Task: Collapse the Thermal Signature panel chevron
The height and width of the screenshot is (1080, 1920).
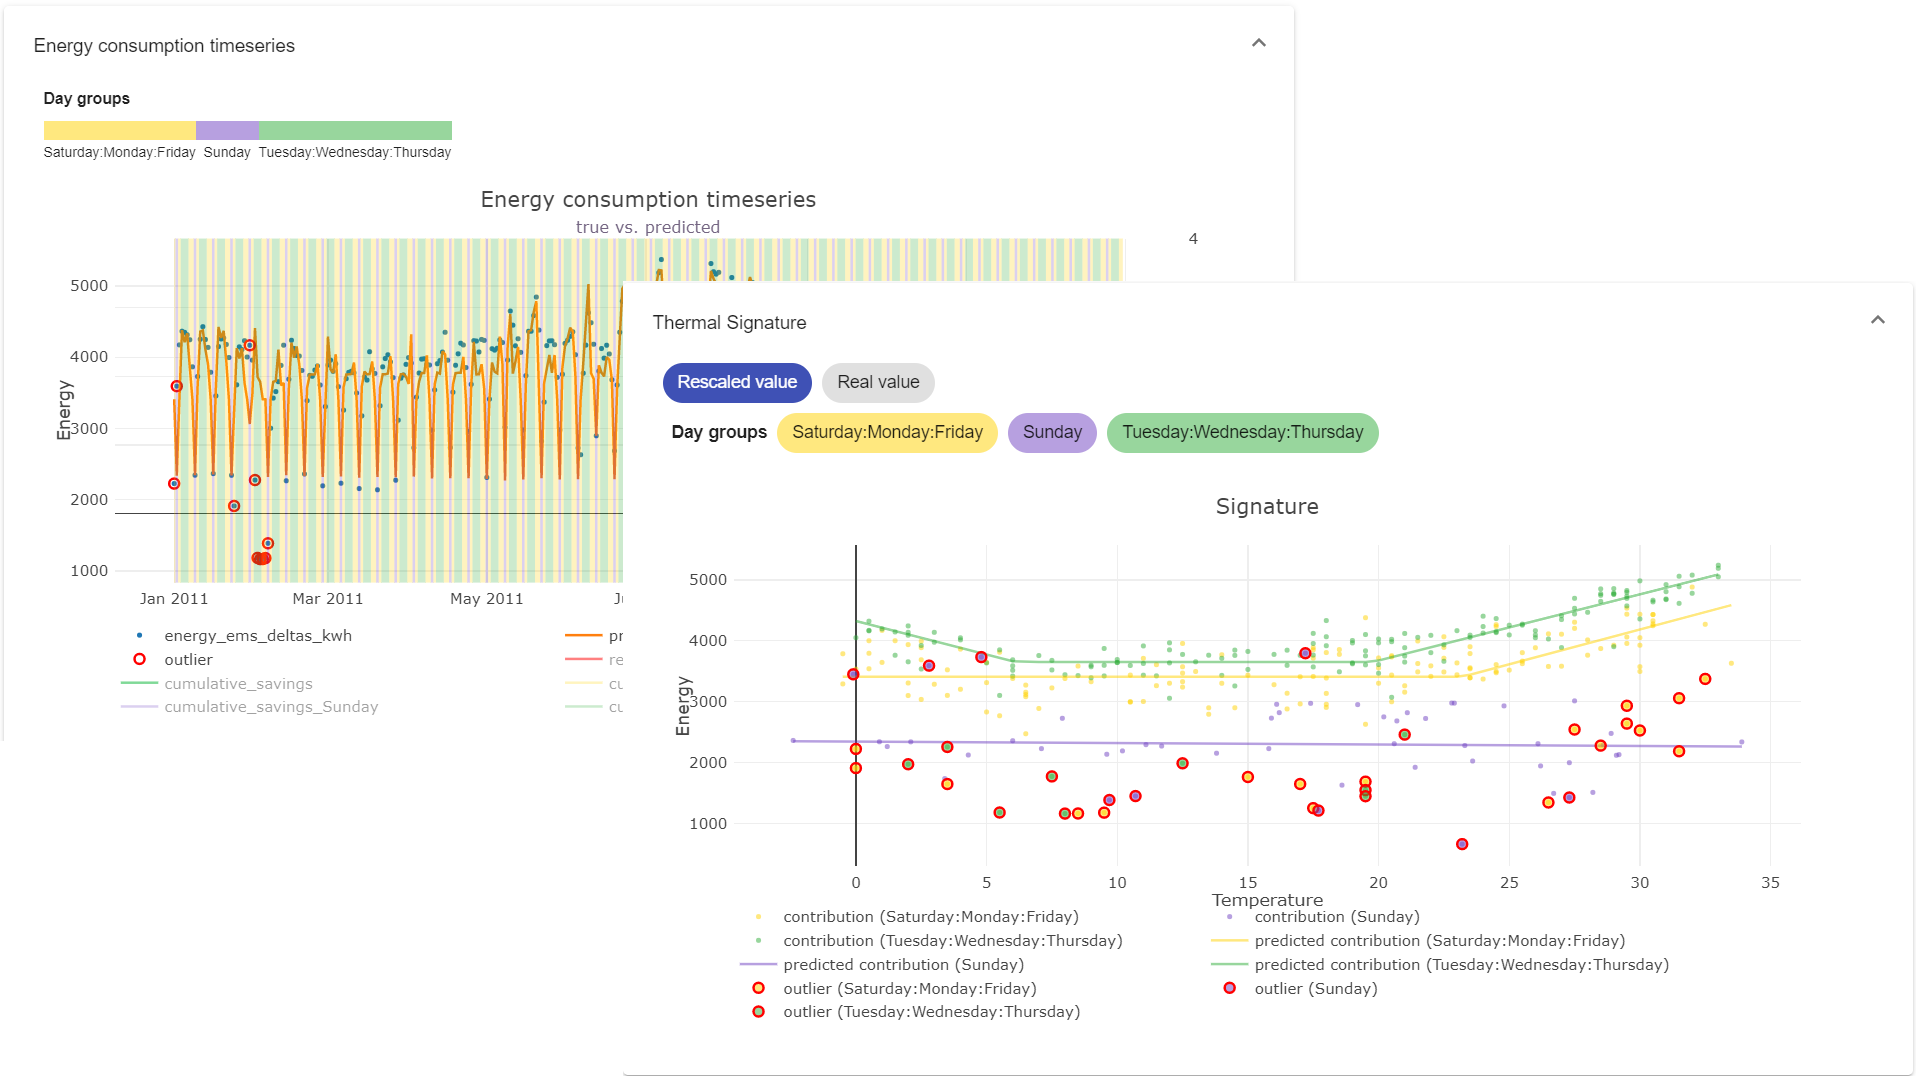Action: tap(1877, 320)
